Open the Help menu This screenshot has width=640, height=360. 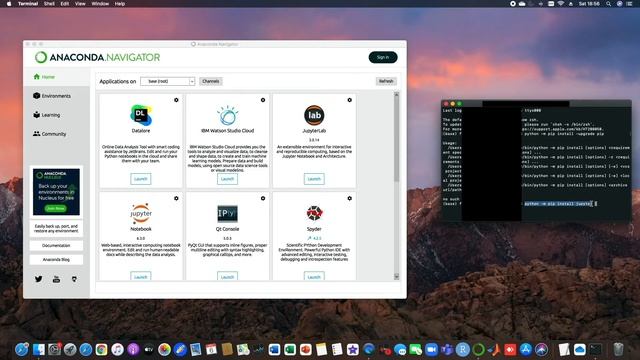[x=120, y=4]
